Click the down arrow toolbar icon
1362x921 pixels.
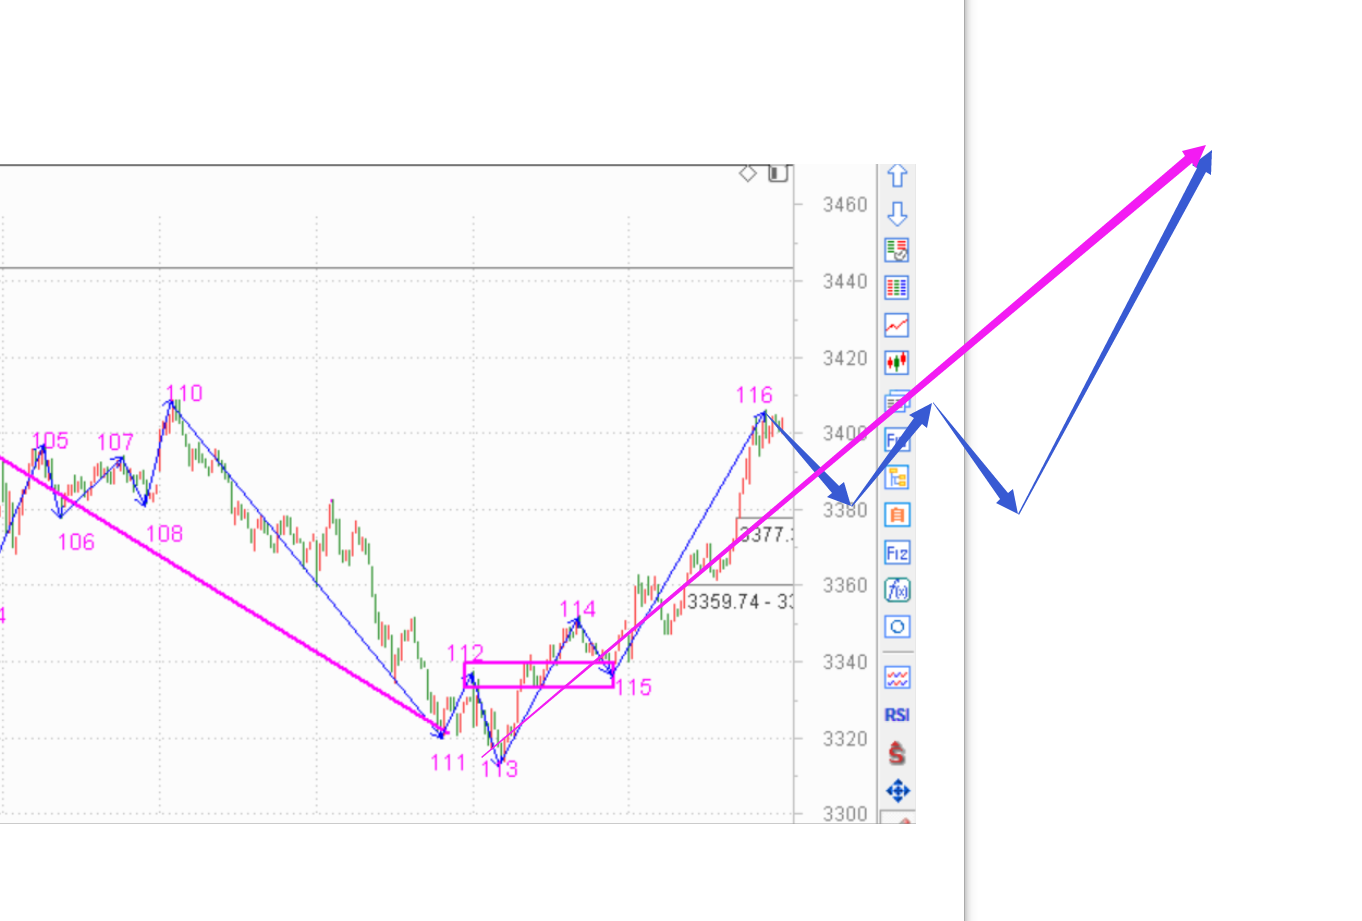[x=897, y=213]
